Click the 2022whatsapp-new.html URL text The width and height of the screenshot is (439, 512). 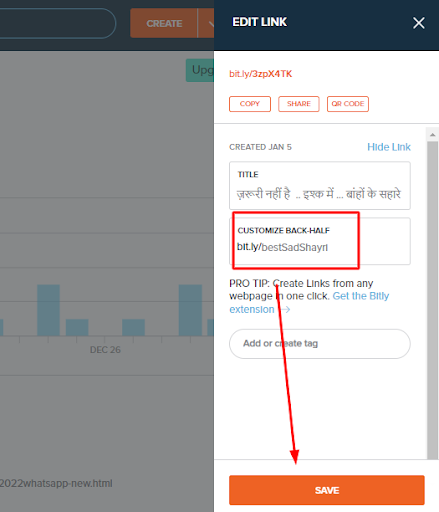[x=56, y=483]
